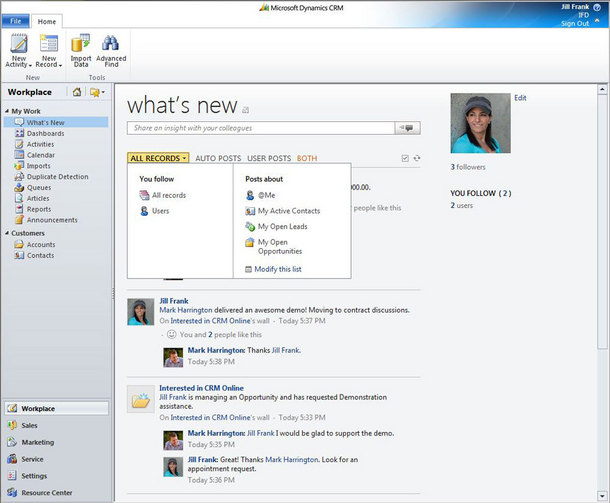Click the Post button in share box
The width and height of the screenshot is (610, 503).
[407, 128]
